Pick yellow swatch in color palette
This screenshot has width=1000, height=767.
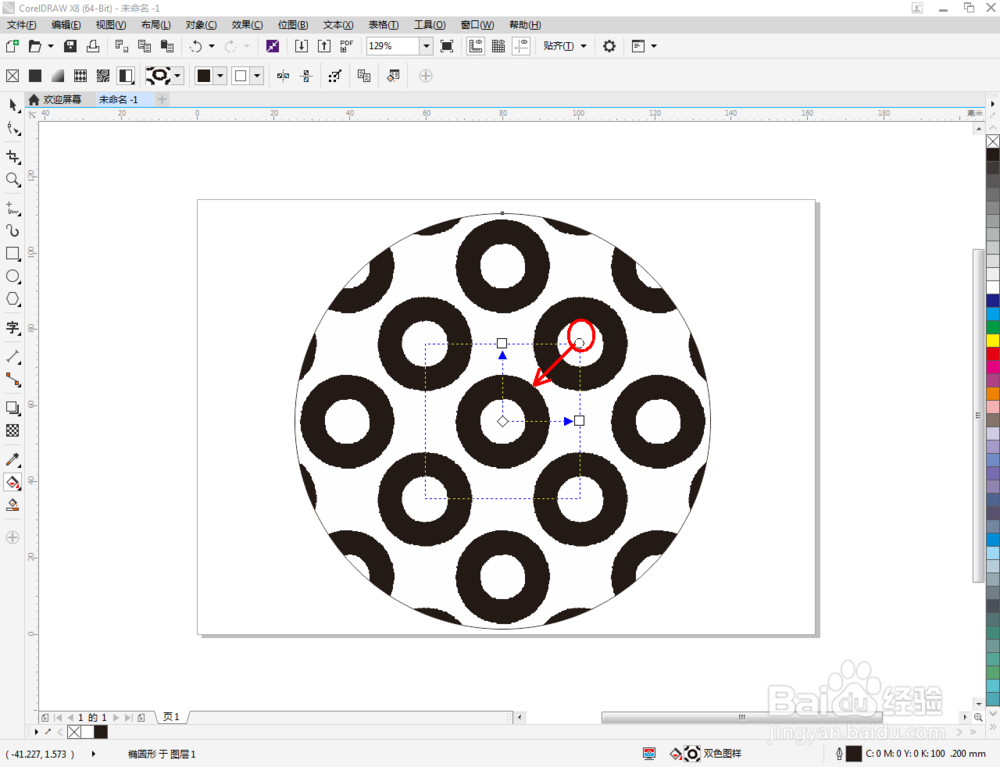[993, 340]
